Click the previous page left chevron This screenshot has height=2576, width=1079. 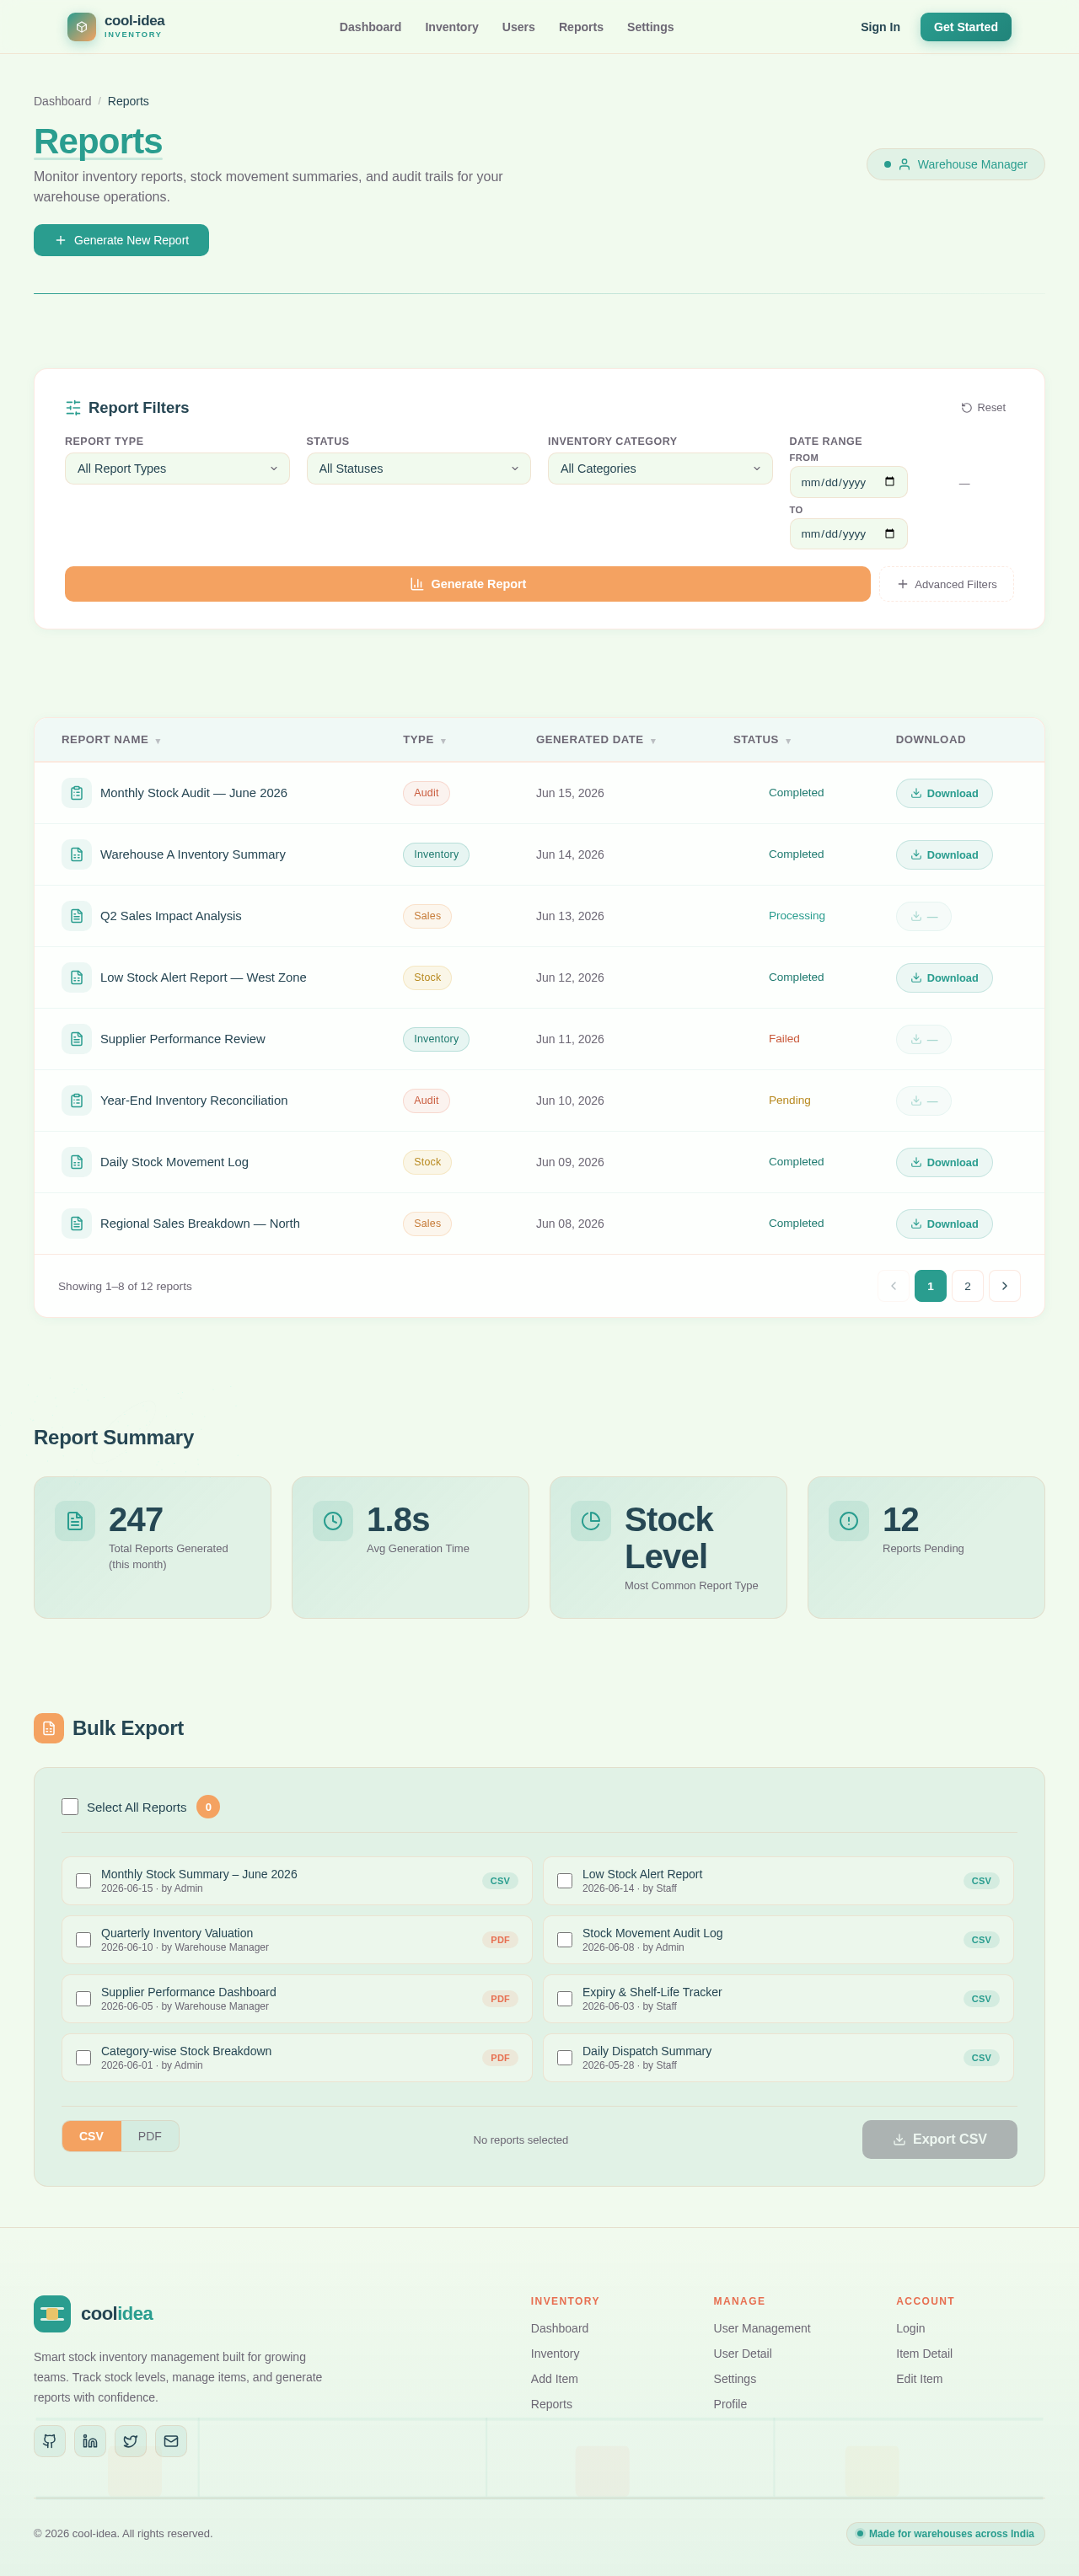click(894, 1286)
